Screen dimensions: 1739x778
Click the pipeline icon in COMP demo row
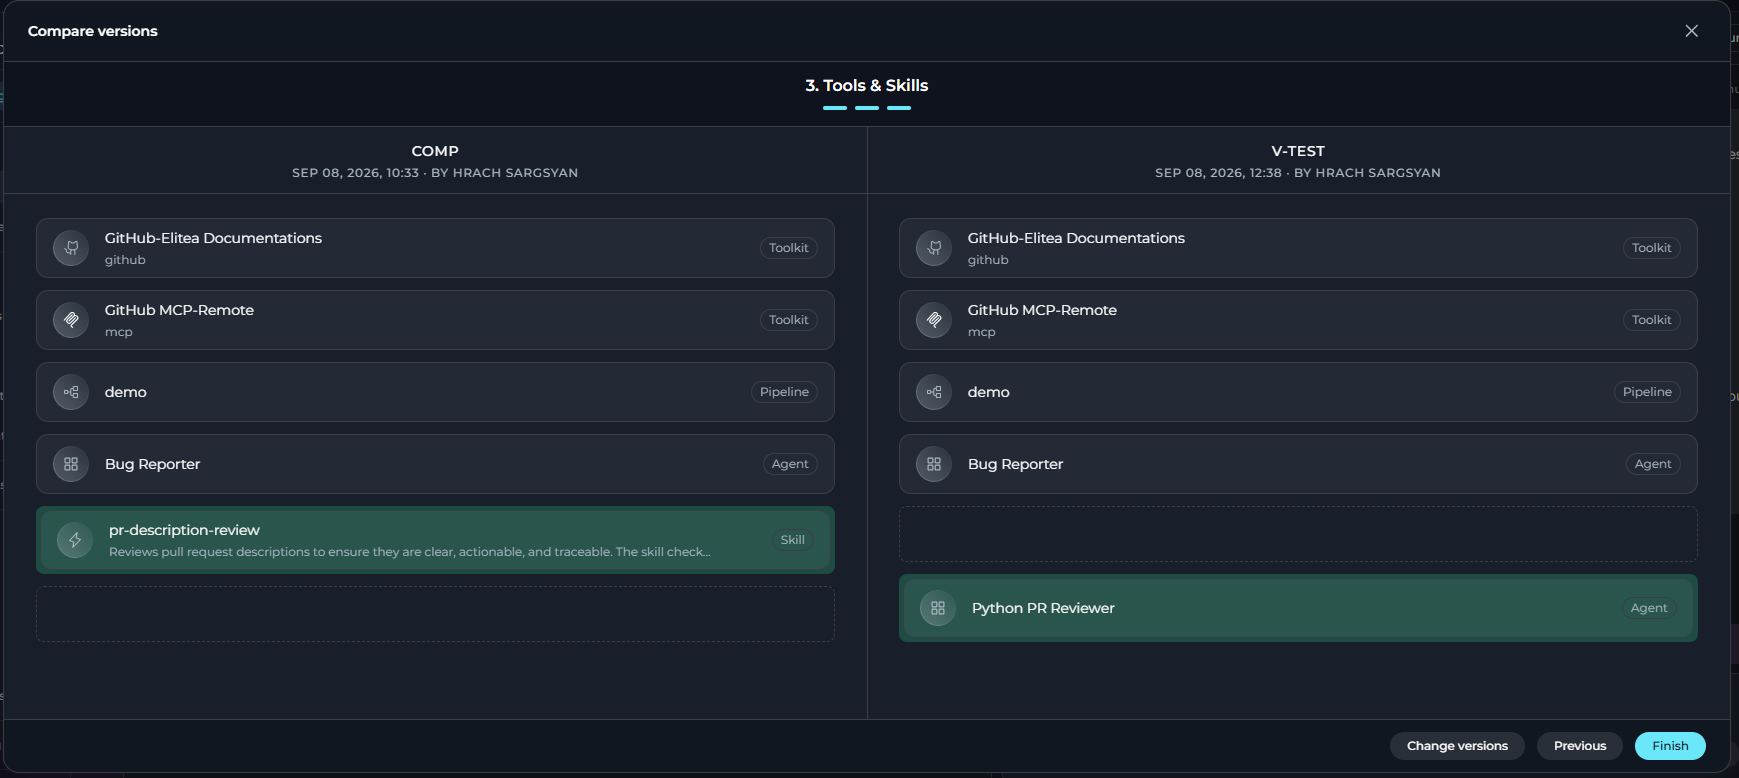pyautogui.click(x=71, y=392)
